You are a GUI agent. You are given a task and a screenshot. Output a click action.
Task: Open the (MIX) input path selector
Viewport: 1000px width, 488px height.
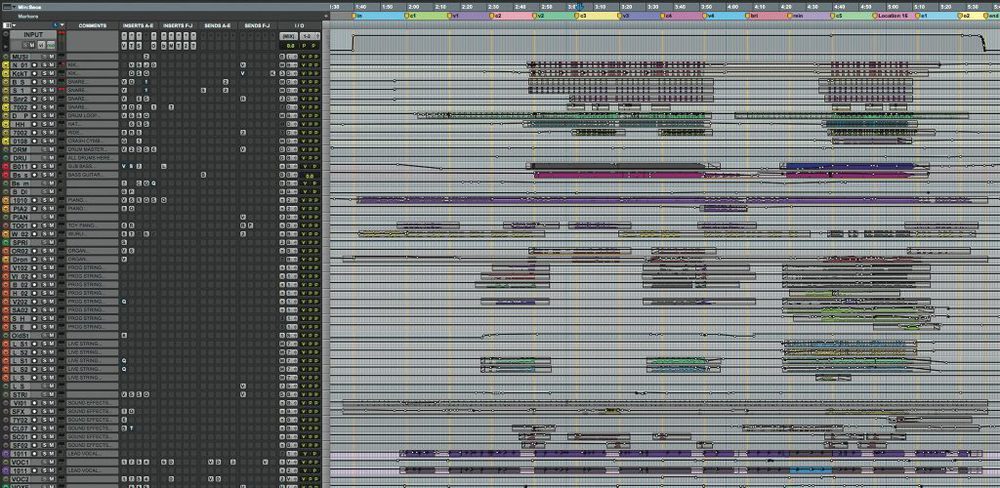click(x=289, y=36)
